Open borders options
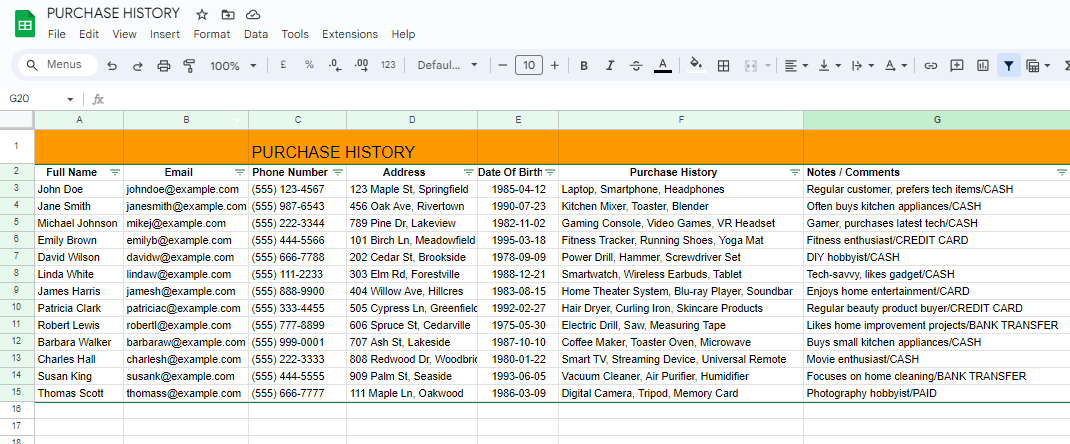Screen dimensions: 1070x444 (723, 65)
